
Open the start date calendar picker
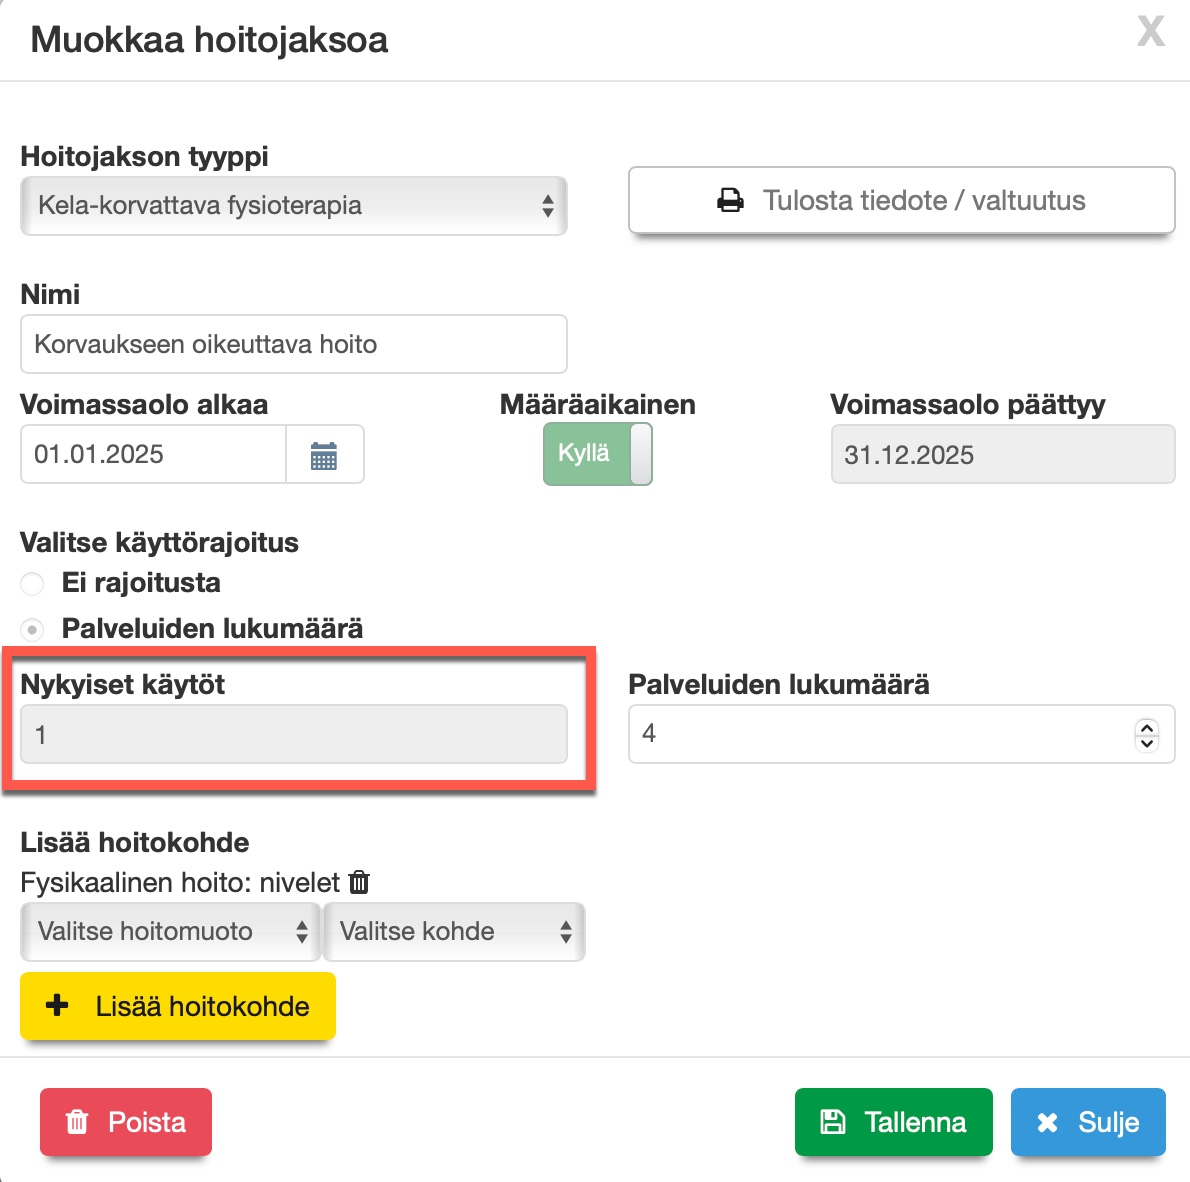[x=324, y=455]
